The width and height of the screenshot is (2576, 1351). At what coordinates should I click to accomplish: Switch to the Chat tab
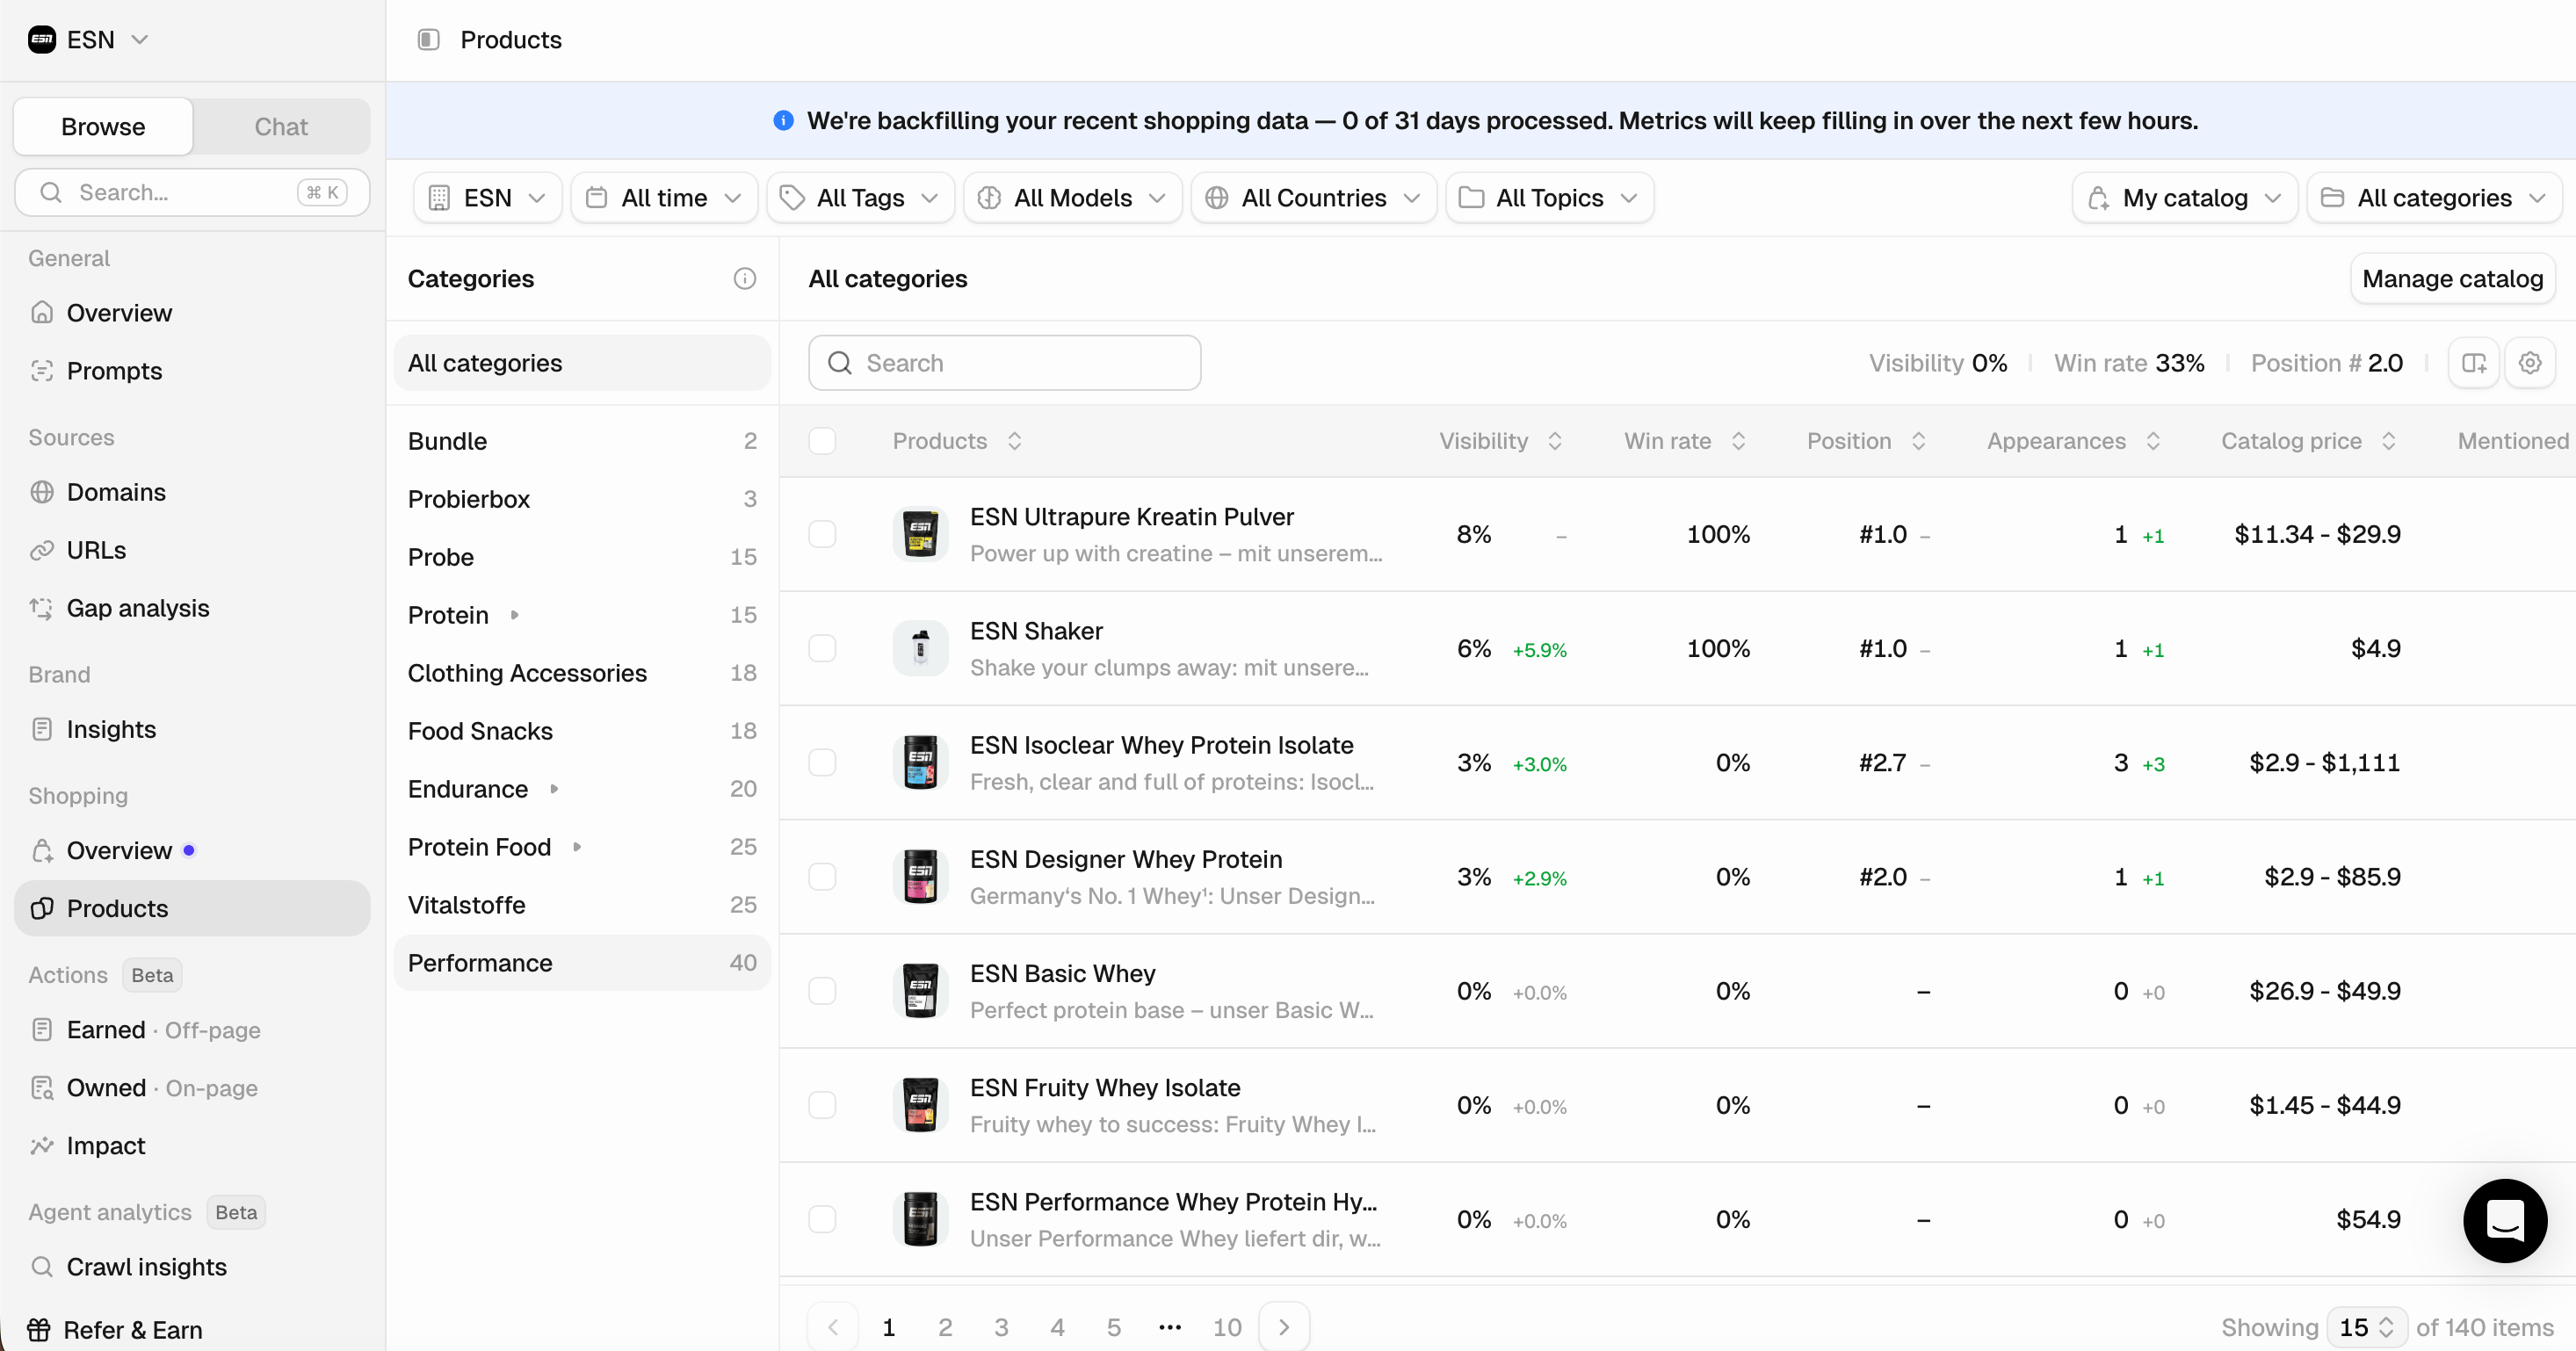(281, 127)
